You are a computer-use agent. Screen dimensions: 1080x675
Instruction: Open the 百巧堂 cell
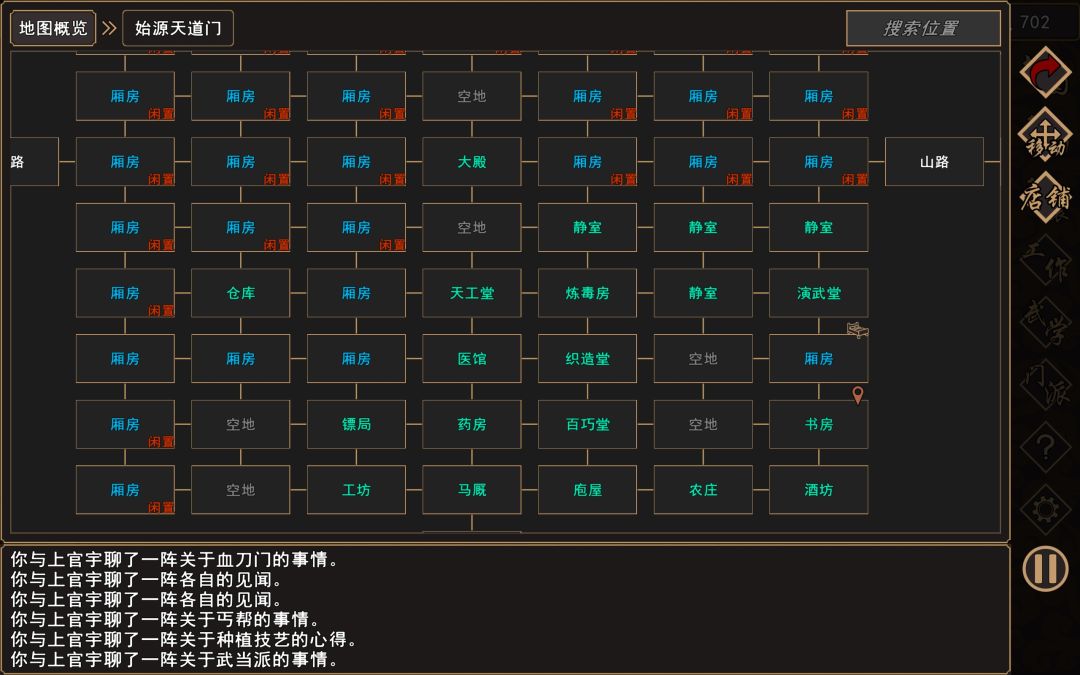(588, 424)
